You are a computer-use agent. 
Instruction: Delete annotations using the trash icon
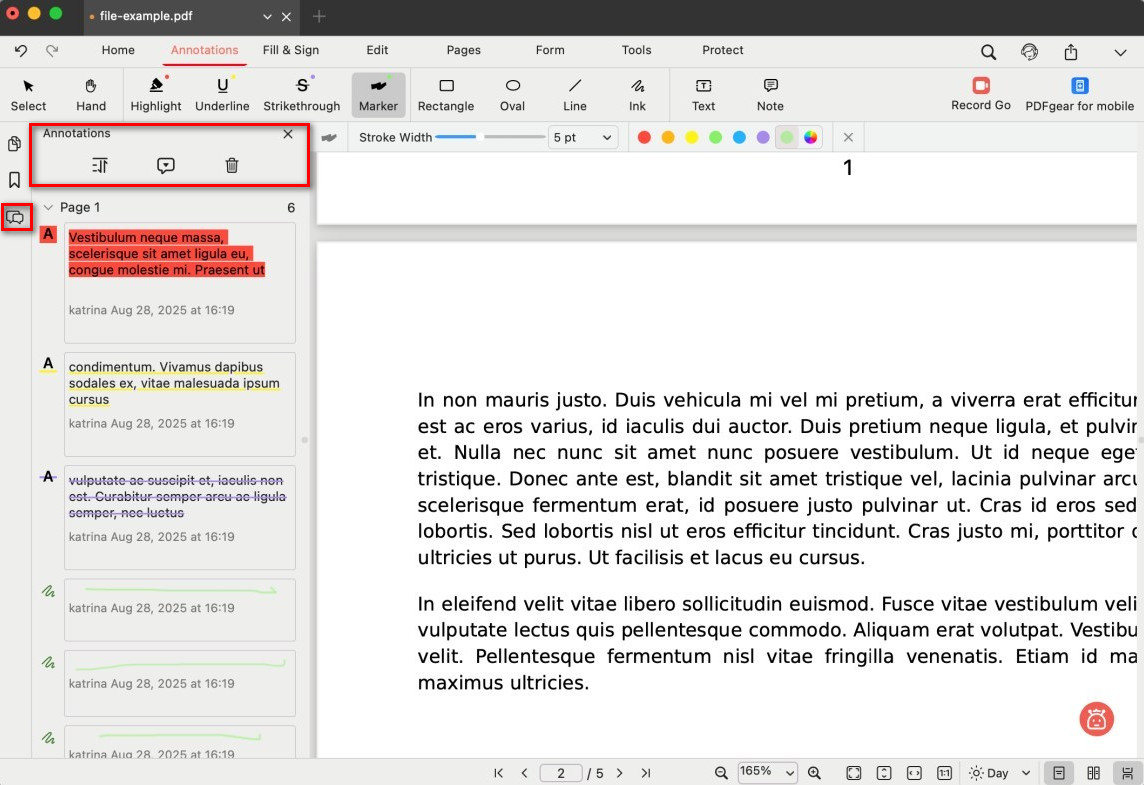(231, 165)
